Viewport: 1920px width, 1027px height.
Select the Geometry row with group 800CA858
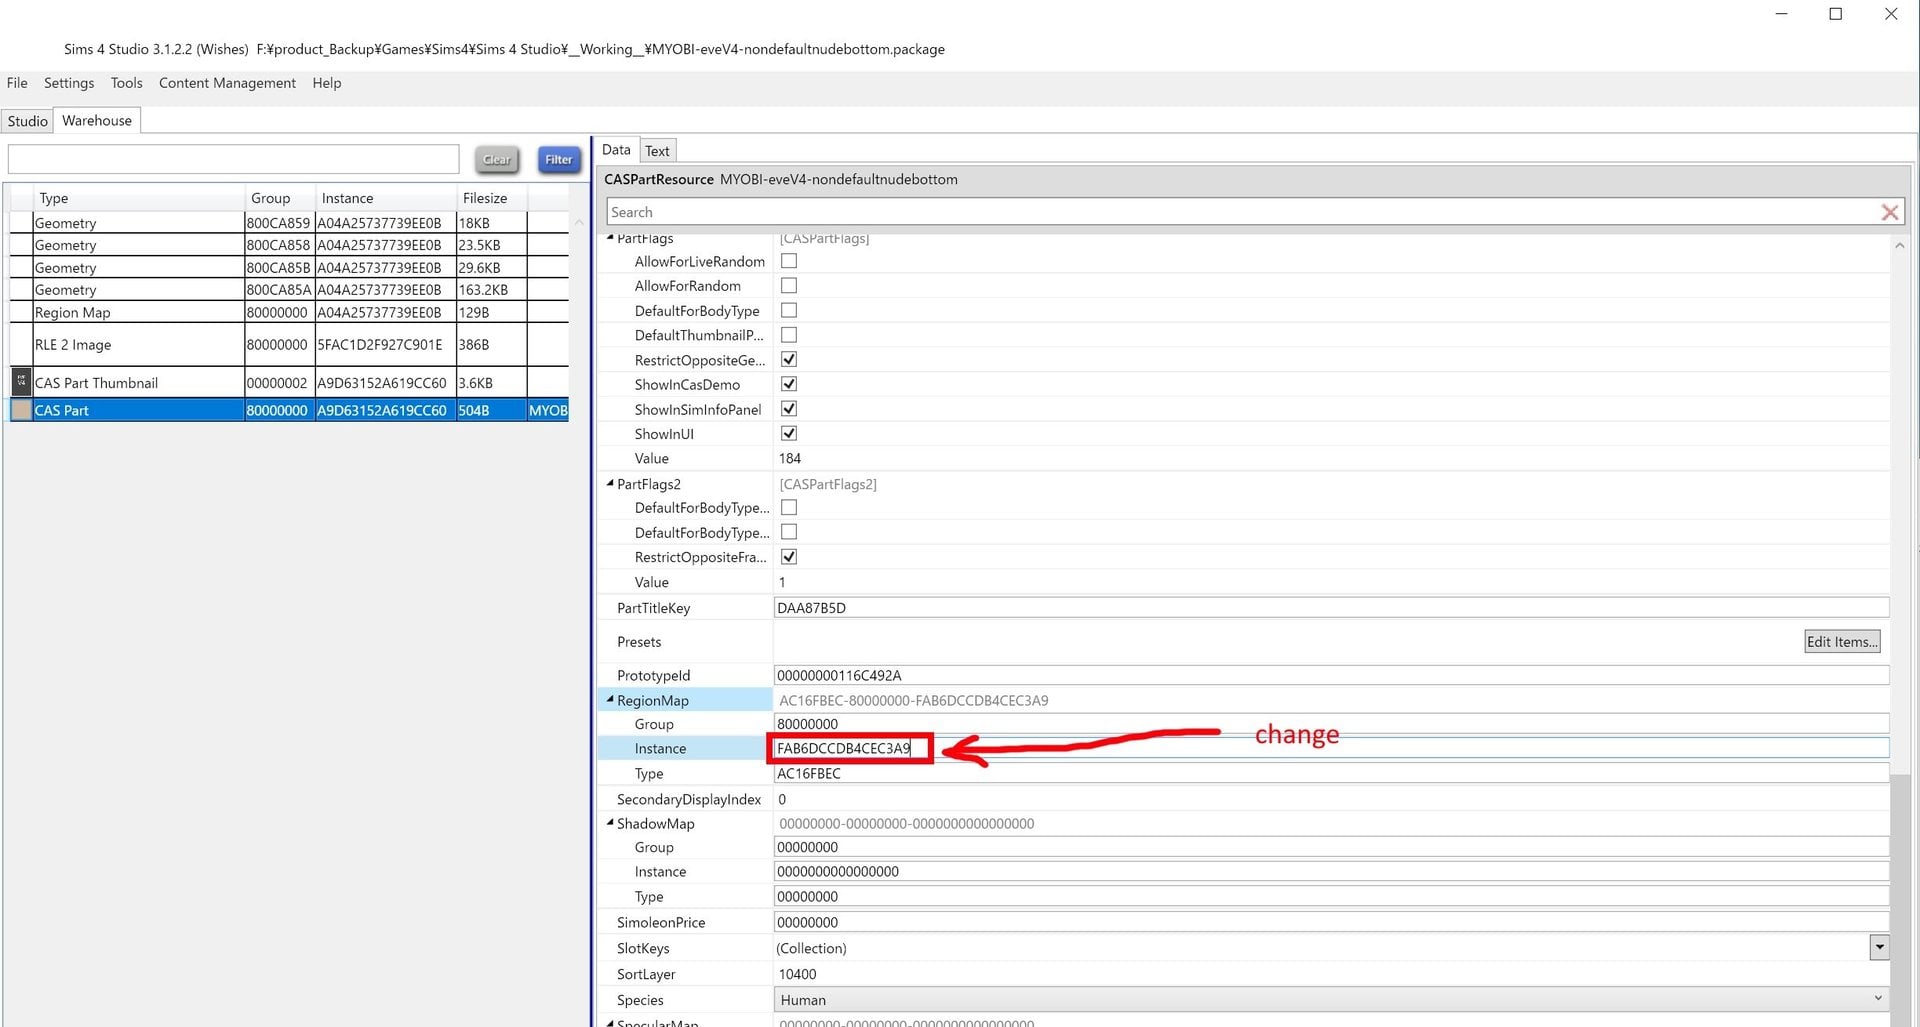(289, 245)
